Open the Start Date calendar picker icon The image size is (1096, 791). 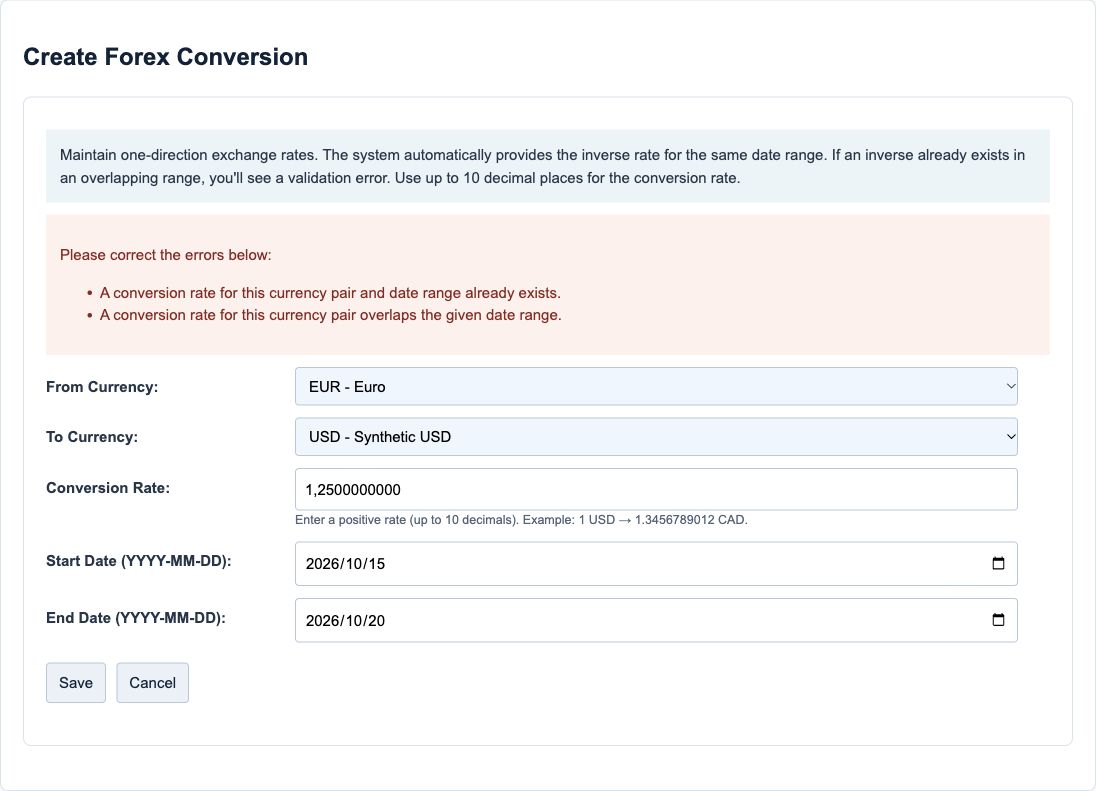pyautogui.click(x=998, y=563)
